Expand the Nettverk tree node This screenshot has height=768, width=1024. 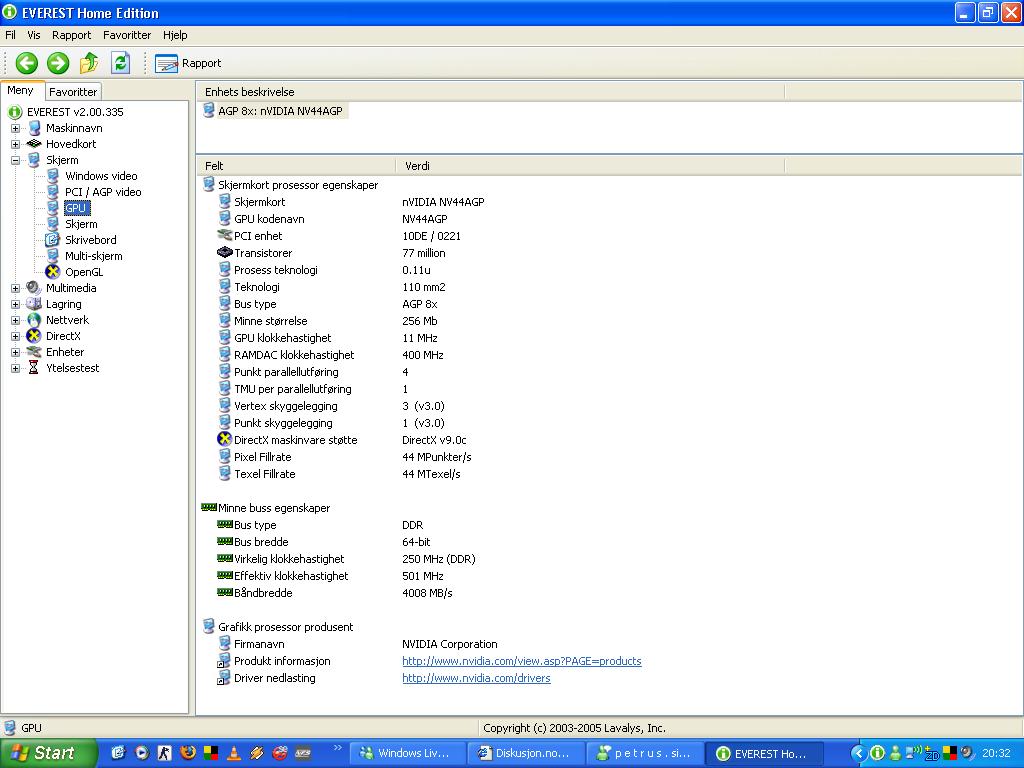tap(16, 321)
